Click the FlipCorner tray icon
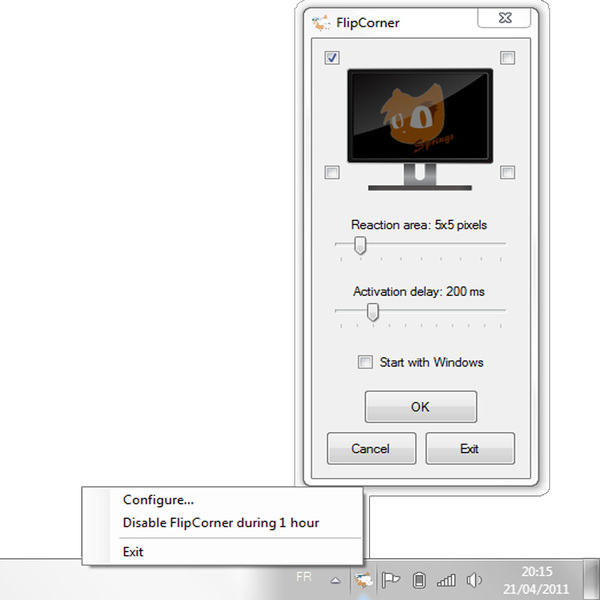The width and height of the screenshot is (600, 600). pos(363,580)
